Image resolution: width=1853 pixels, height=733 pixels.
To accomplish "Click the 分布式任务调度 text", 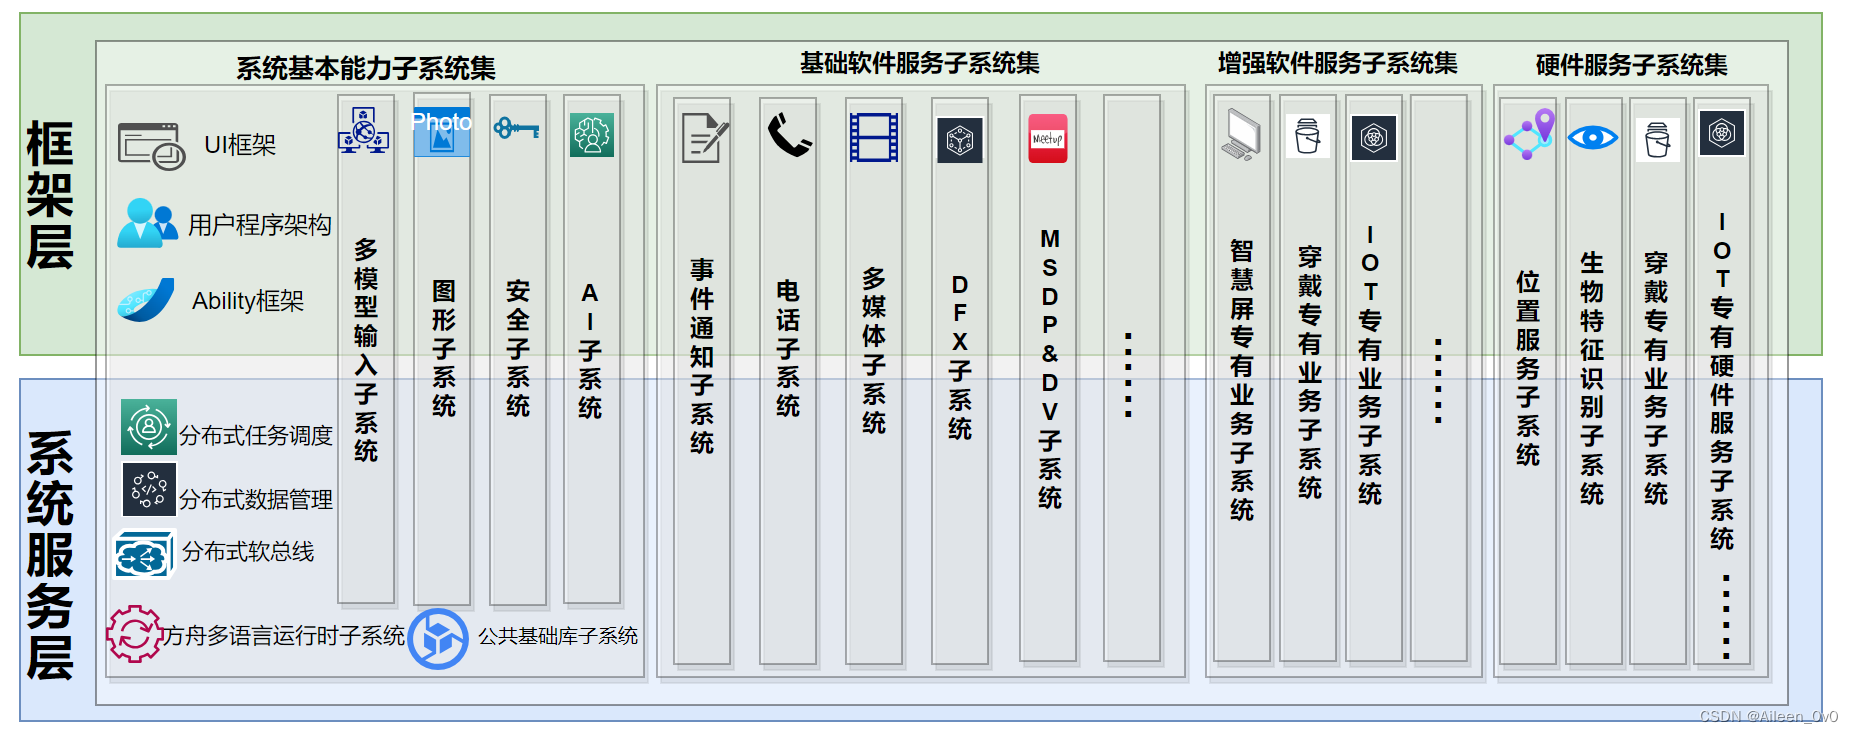I will pyautogui.click(x=256, y=436).
